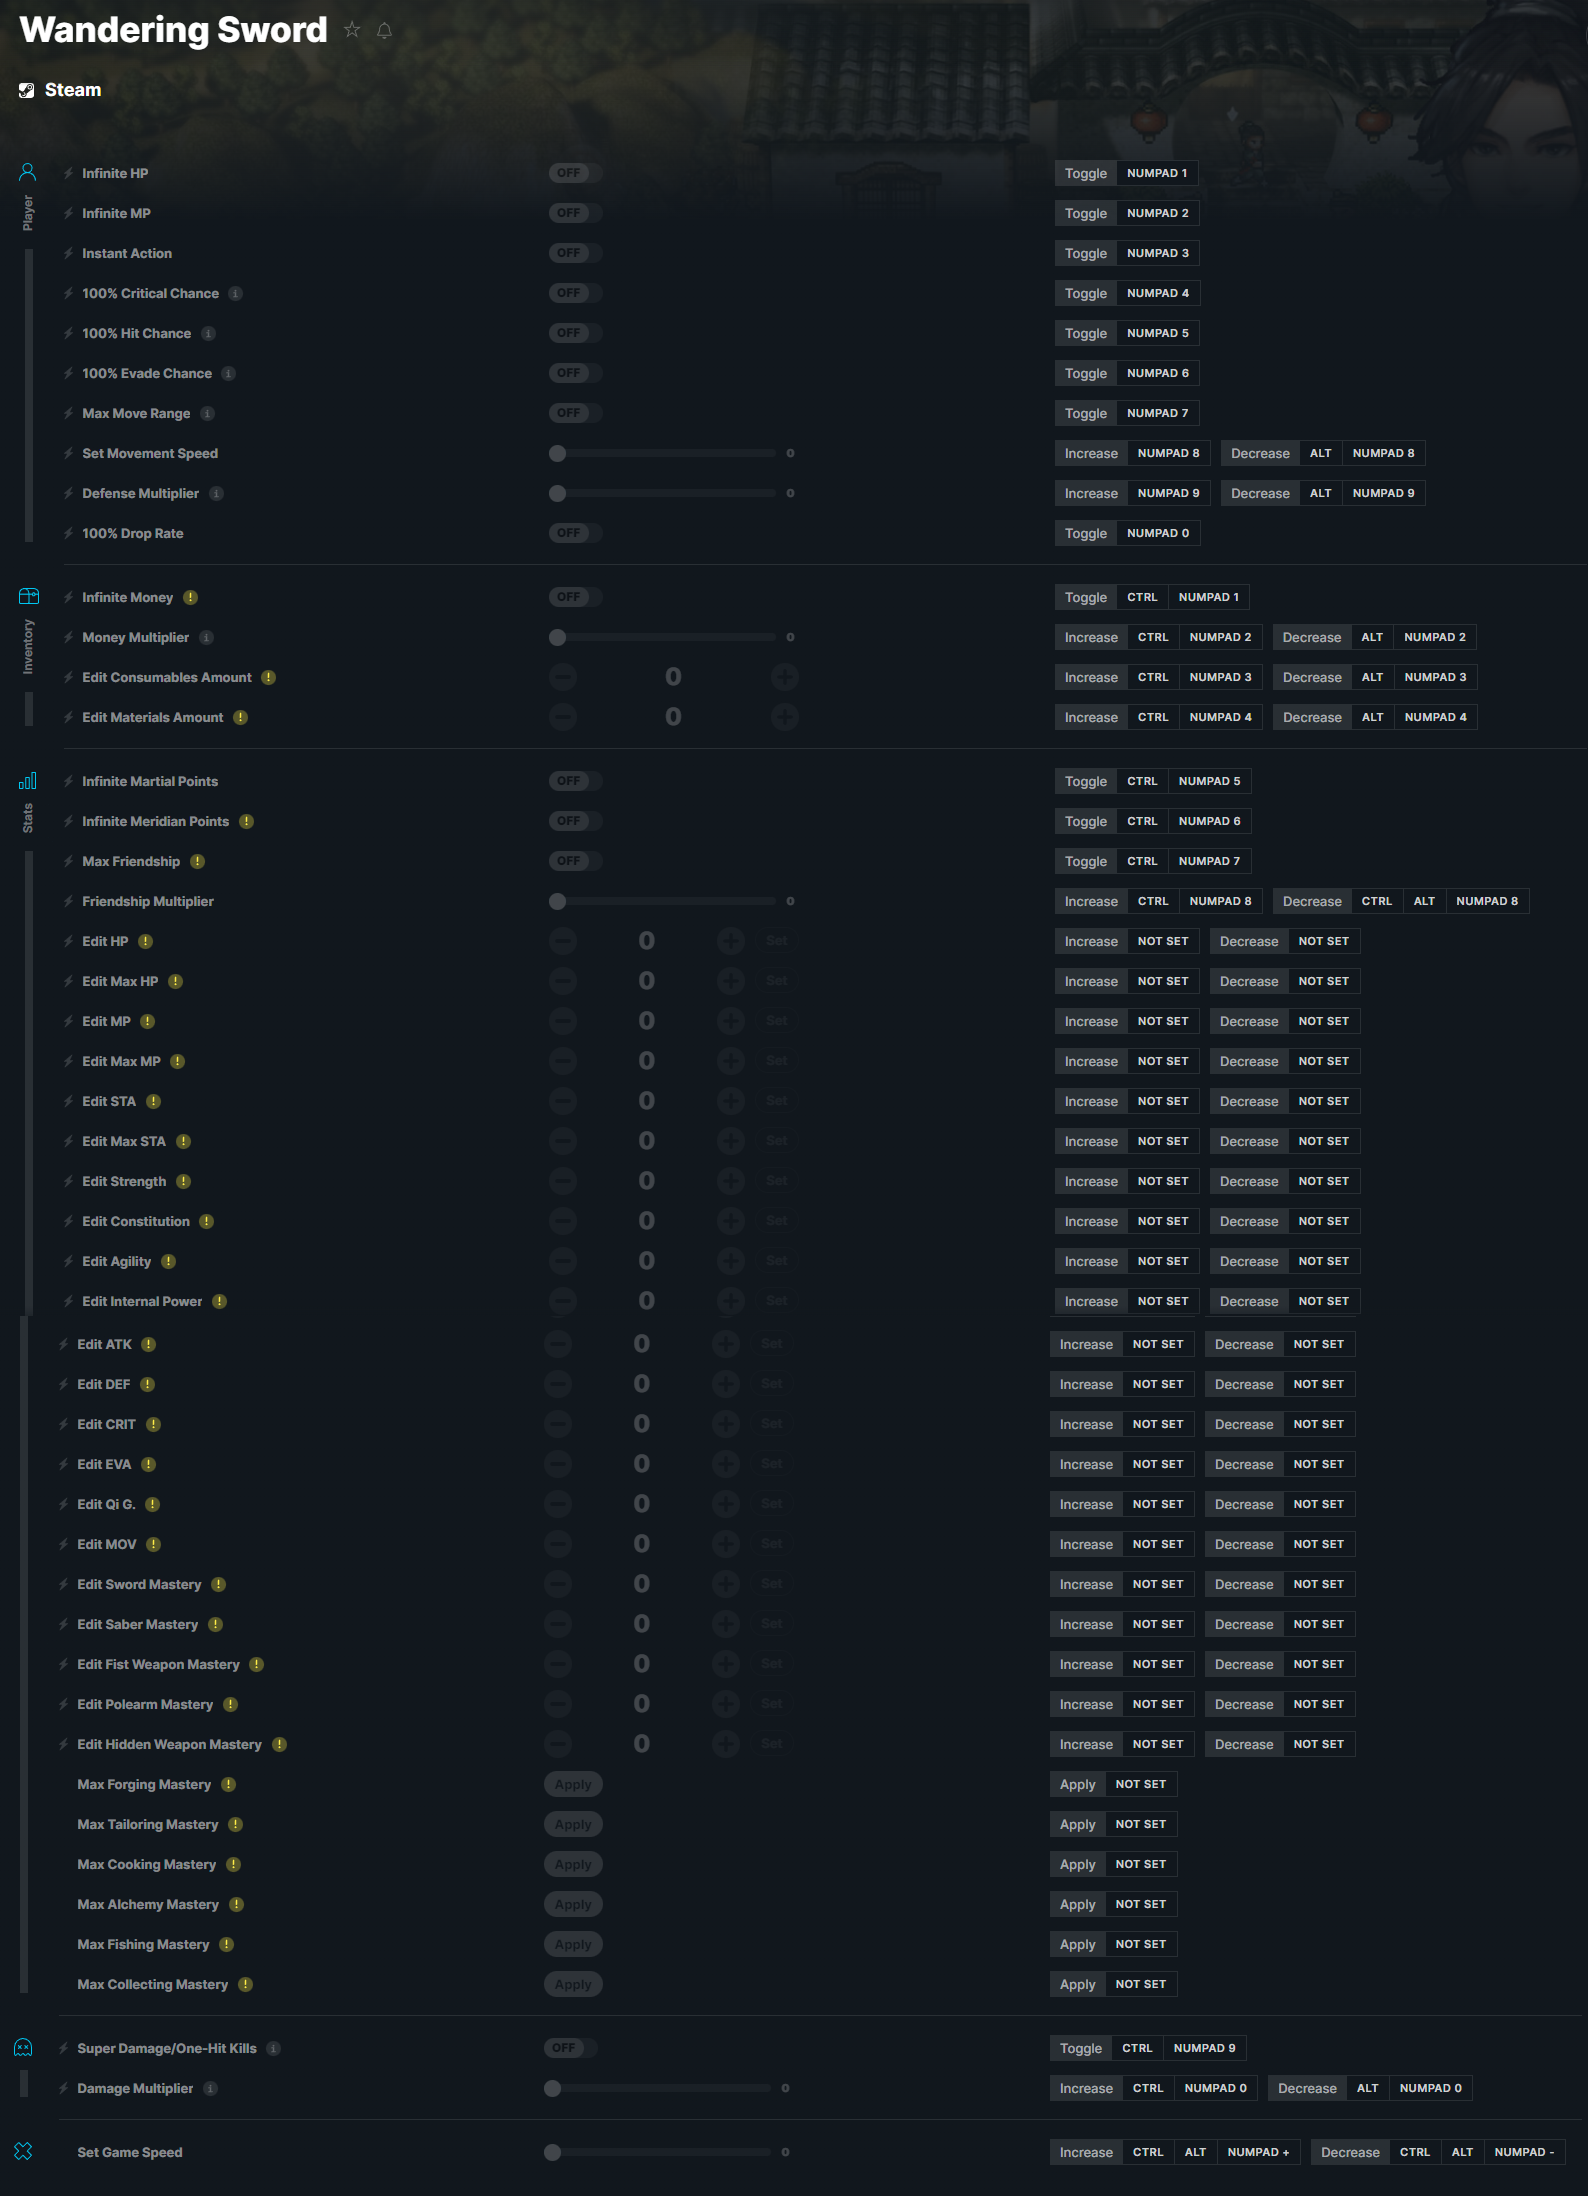Enable Super Damage/One-Hit Kills toggle
This screenshot has width=1588, height=2196.
[x=570, y=2048]
